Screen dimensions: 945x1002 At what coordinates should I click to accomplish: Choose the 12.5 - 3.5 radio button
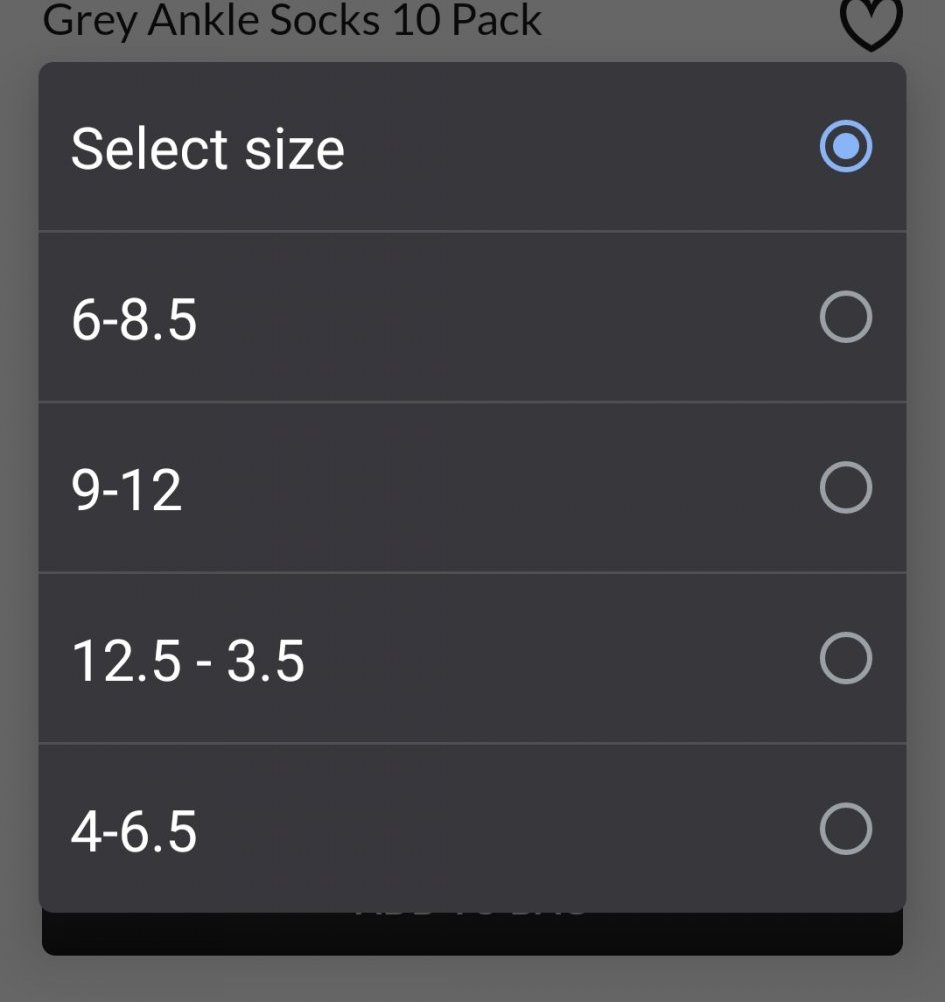coord(845,658)
